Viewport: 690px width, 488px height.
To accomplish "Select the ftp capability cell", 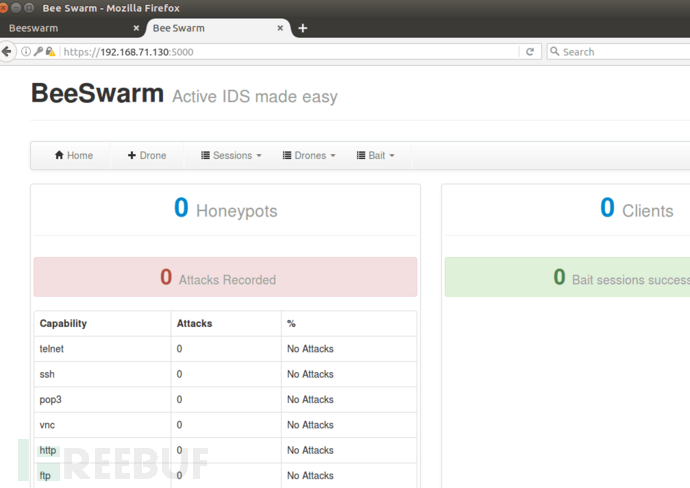I will 103,476.
